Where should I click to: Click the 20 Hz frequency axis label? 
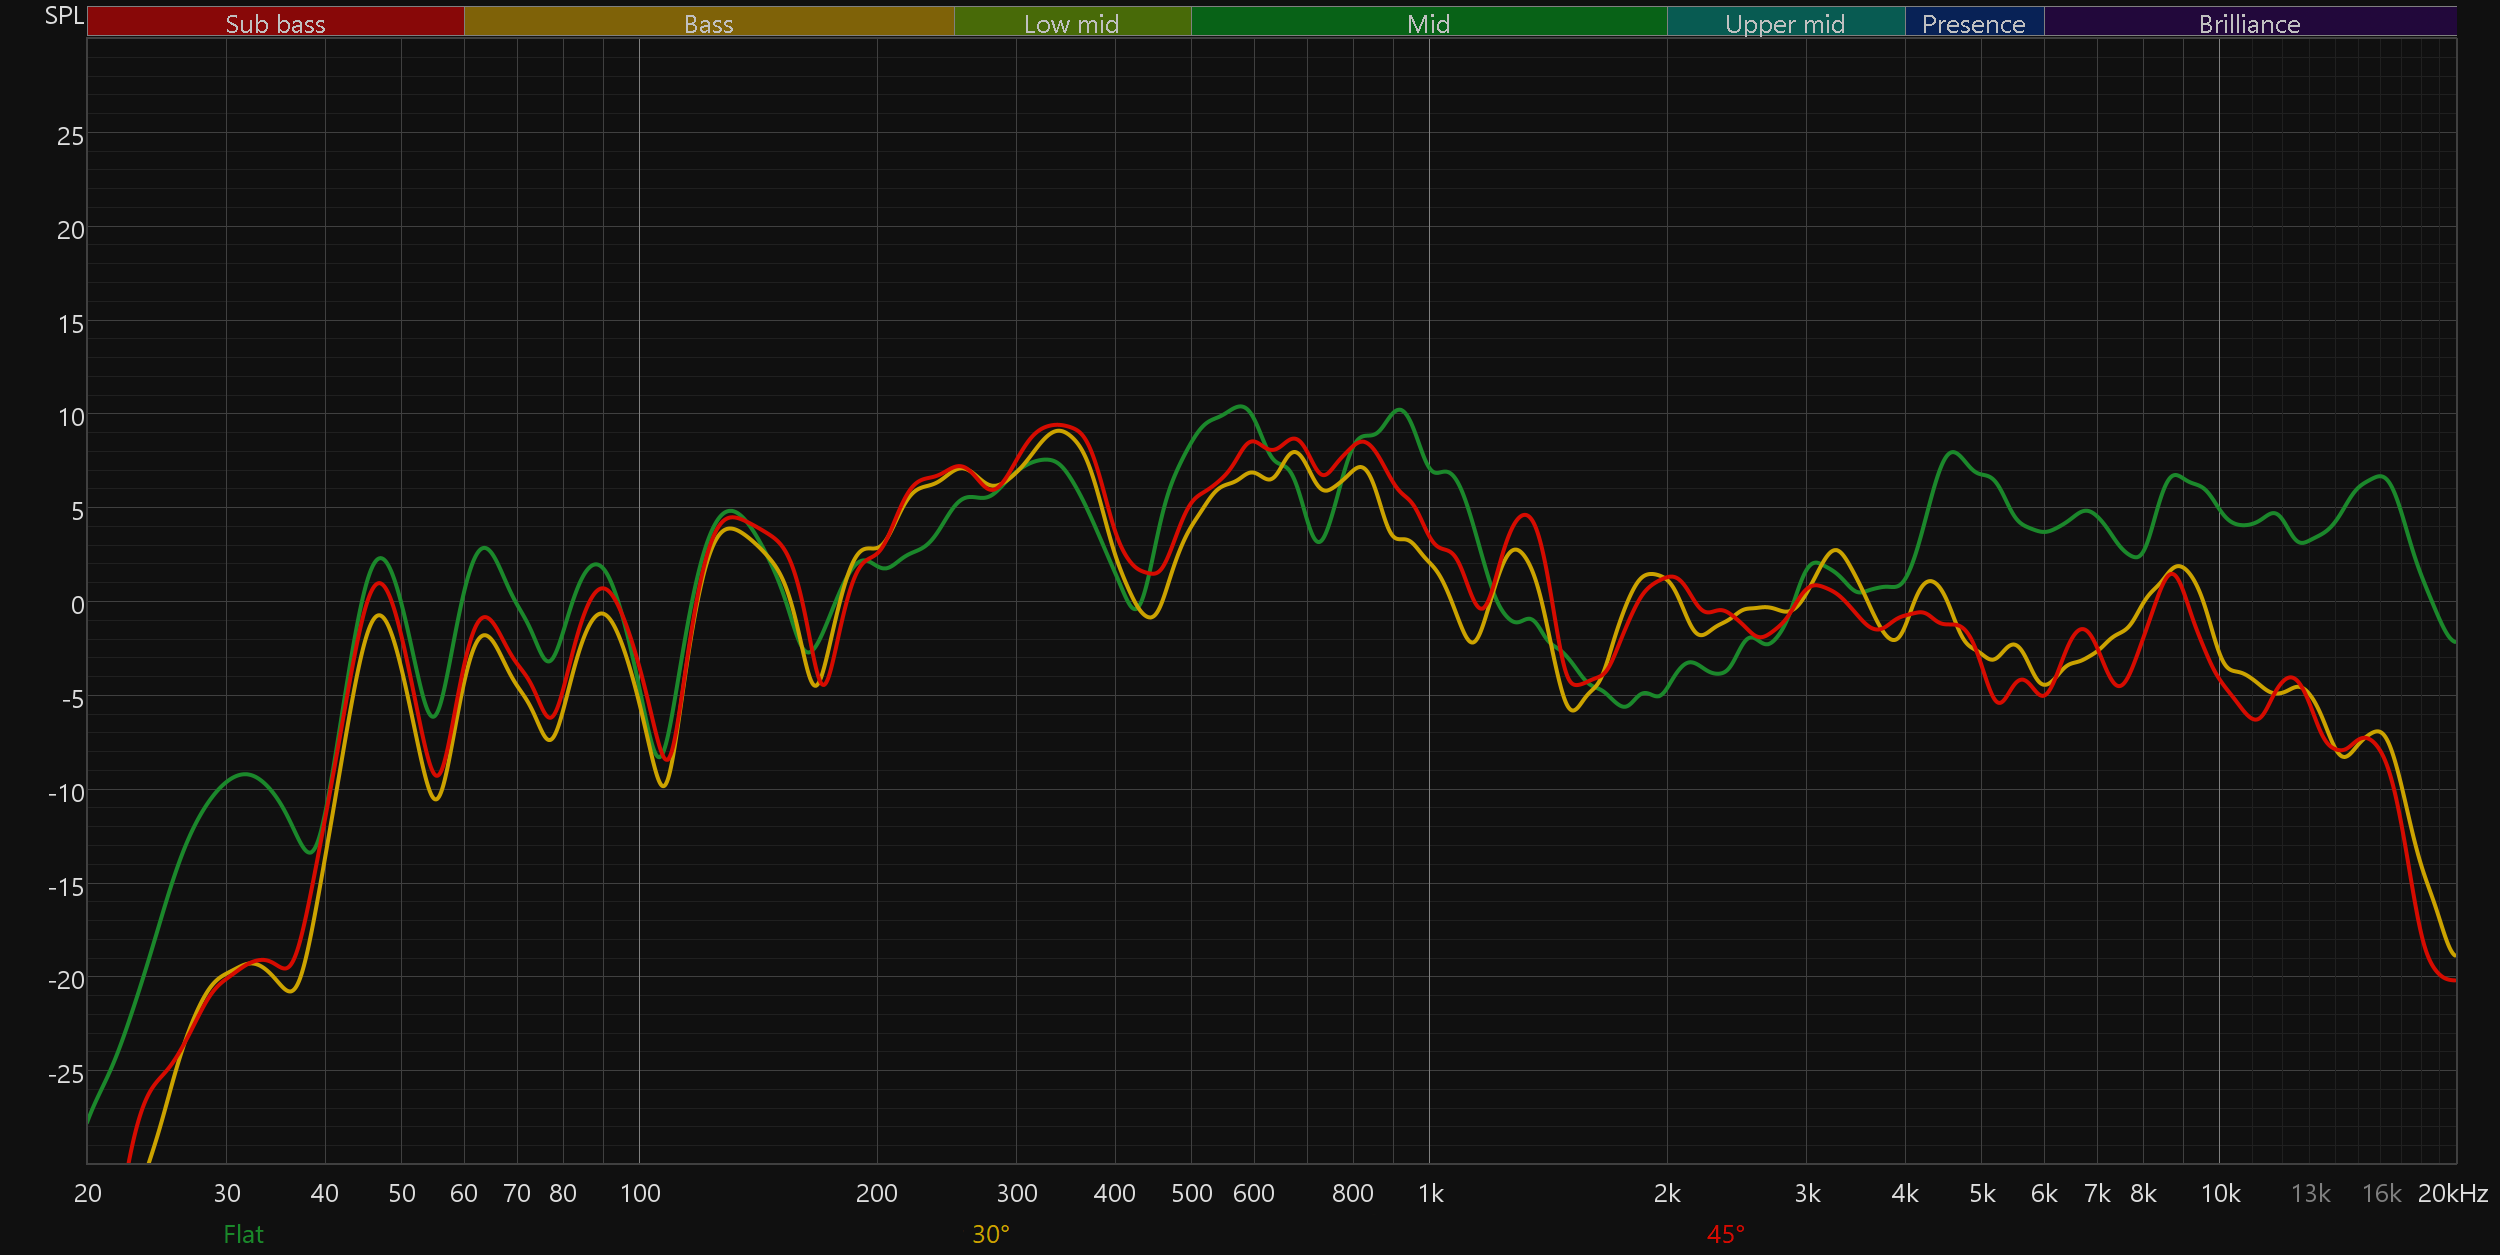pos(88,1193)
